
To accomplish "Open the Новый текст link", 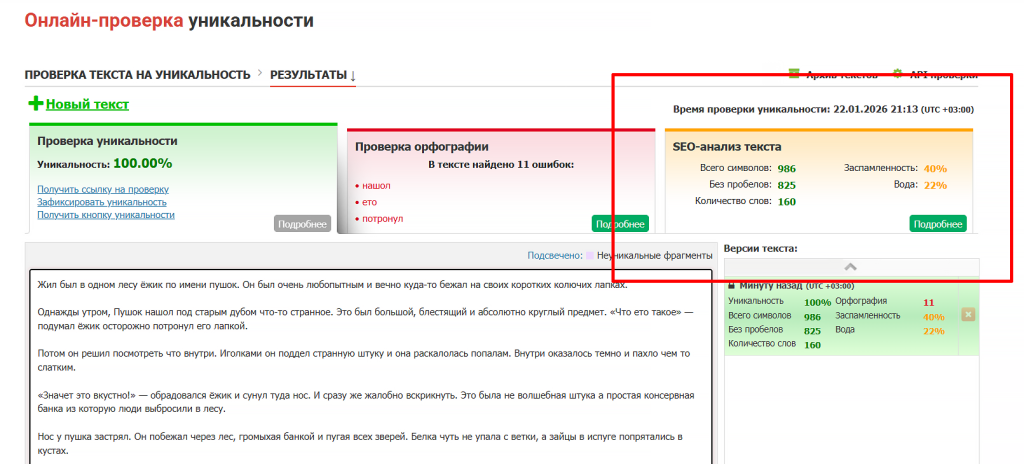I will (x=88, y=105).
